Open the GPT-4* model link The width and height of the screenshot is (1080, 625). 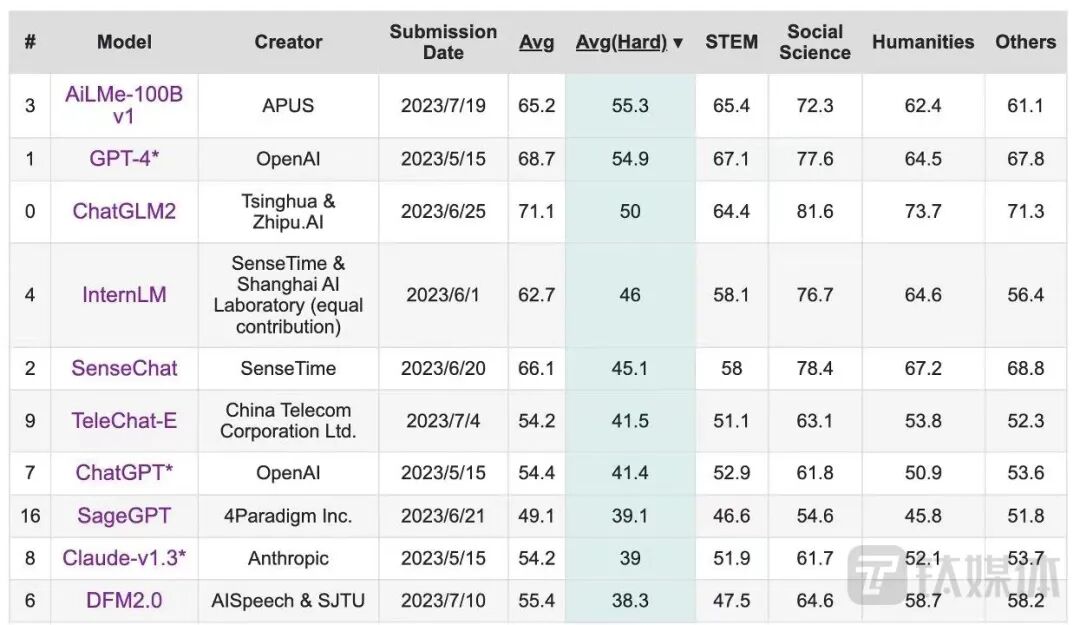point(124,158)
